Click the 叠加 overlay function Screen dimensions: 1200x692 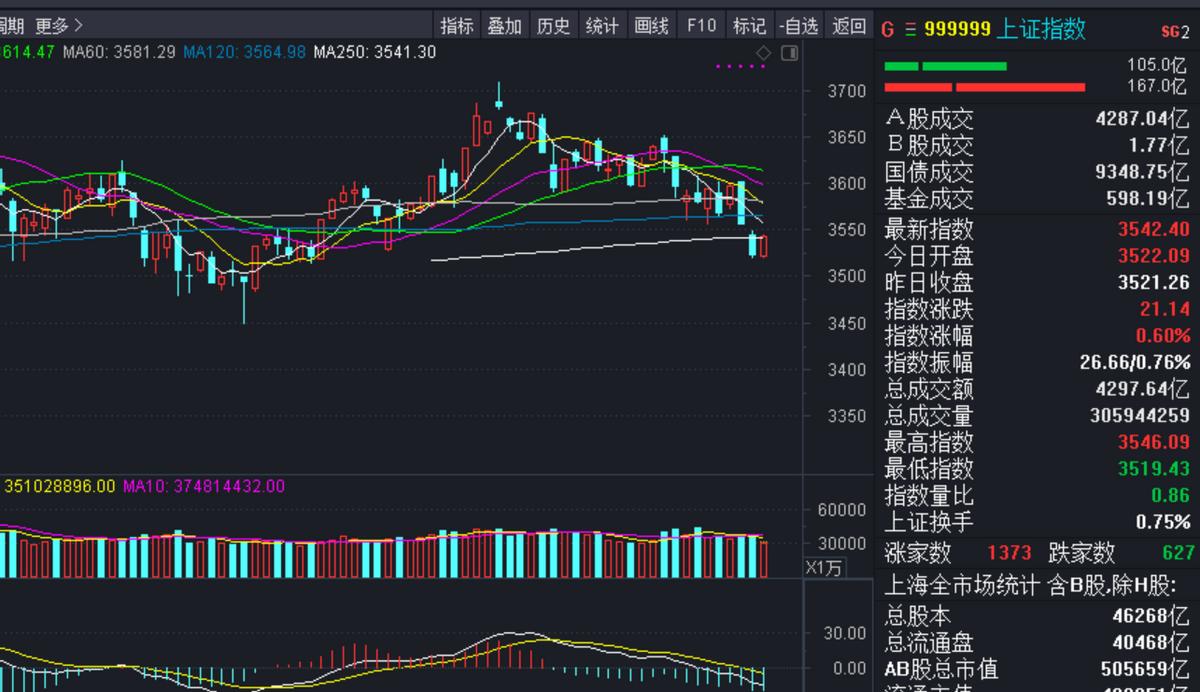505,26
